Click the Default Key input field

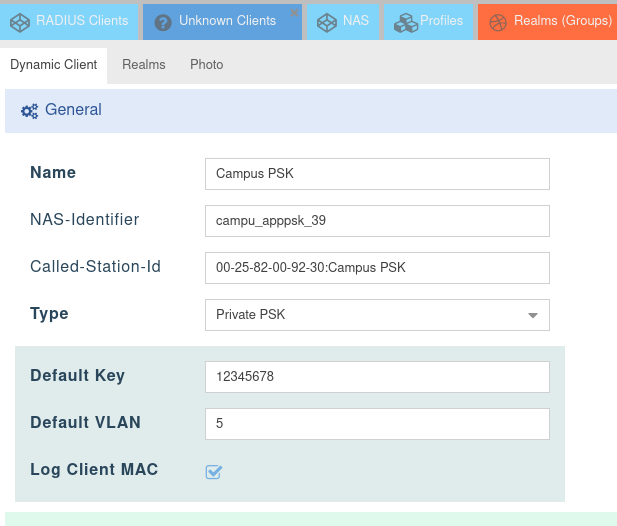pyautogui.click(x=377, y=377)
